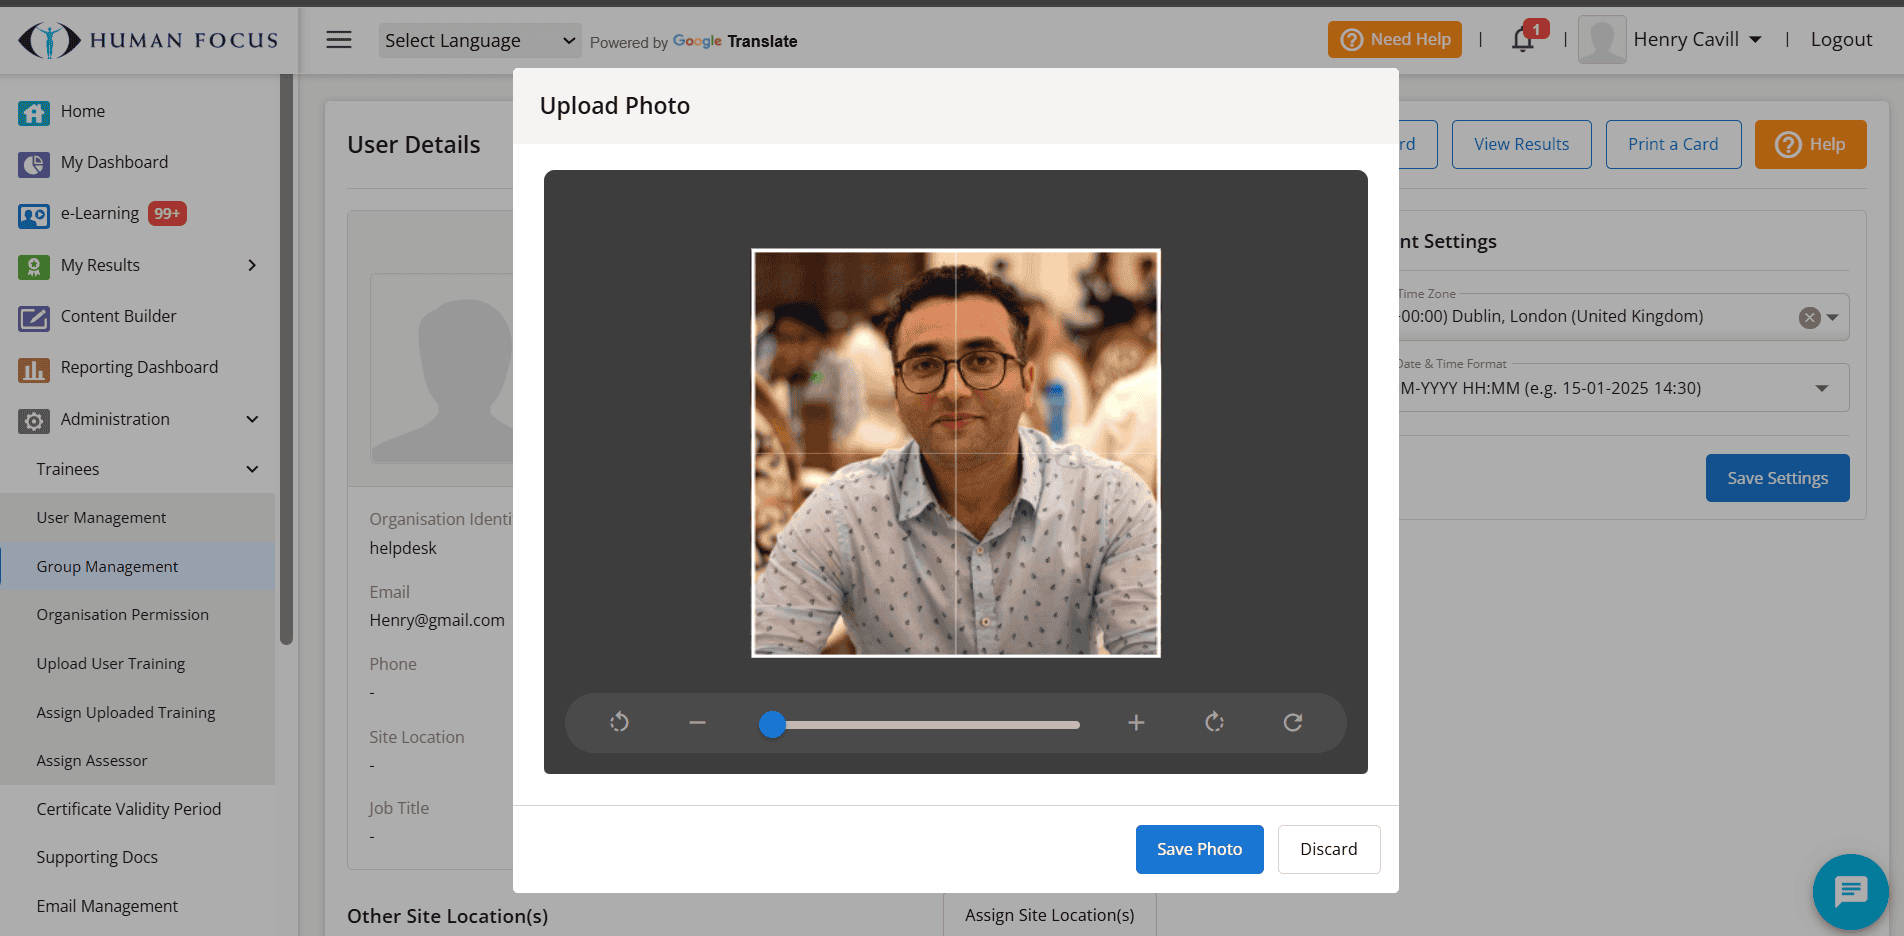Save the cropped photo
1904x936 pixels.
1198,849
